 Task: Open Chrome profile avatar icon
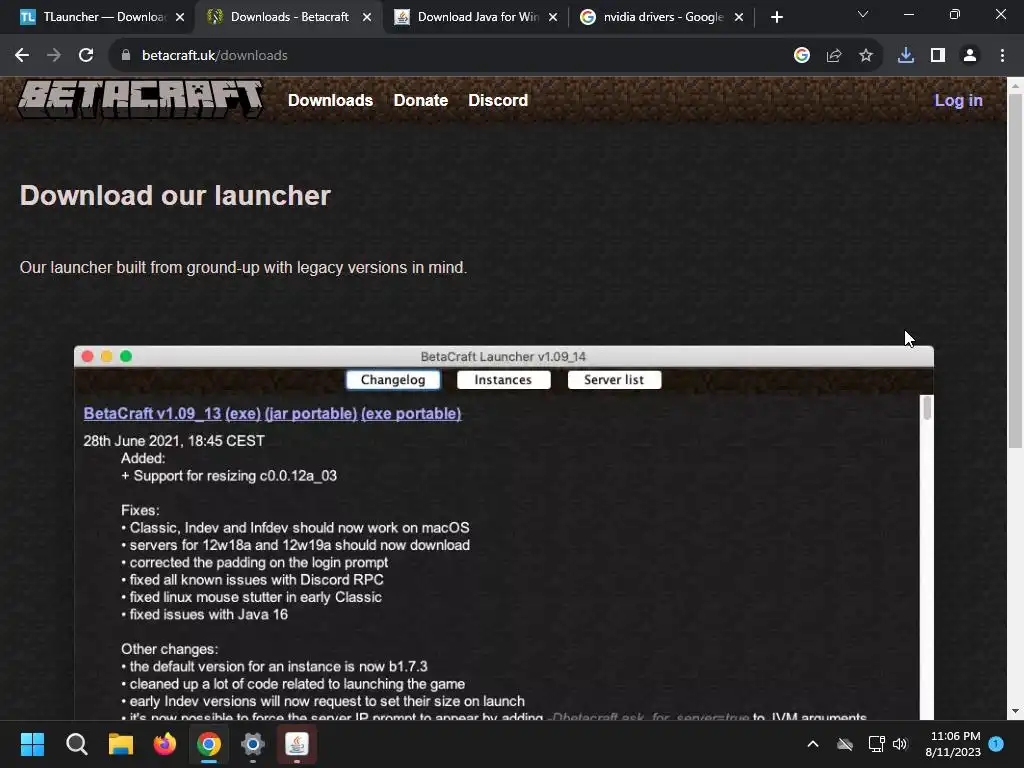coord(970,56)
